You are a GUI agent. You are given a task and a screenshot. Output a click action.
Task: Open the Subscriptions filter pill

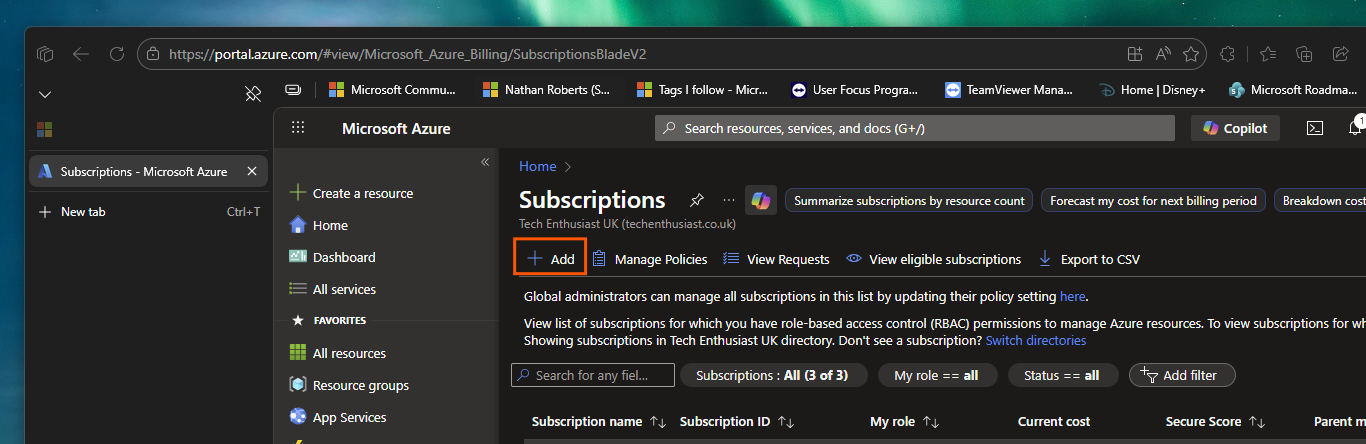tap(772, 375)
